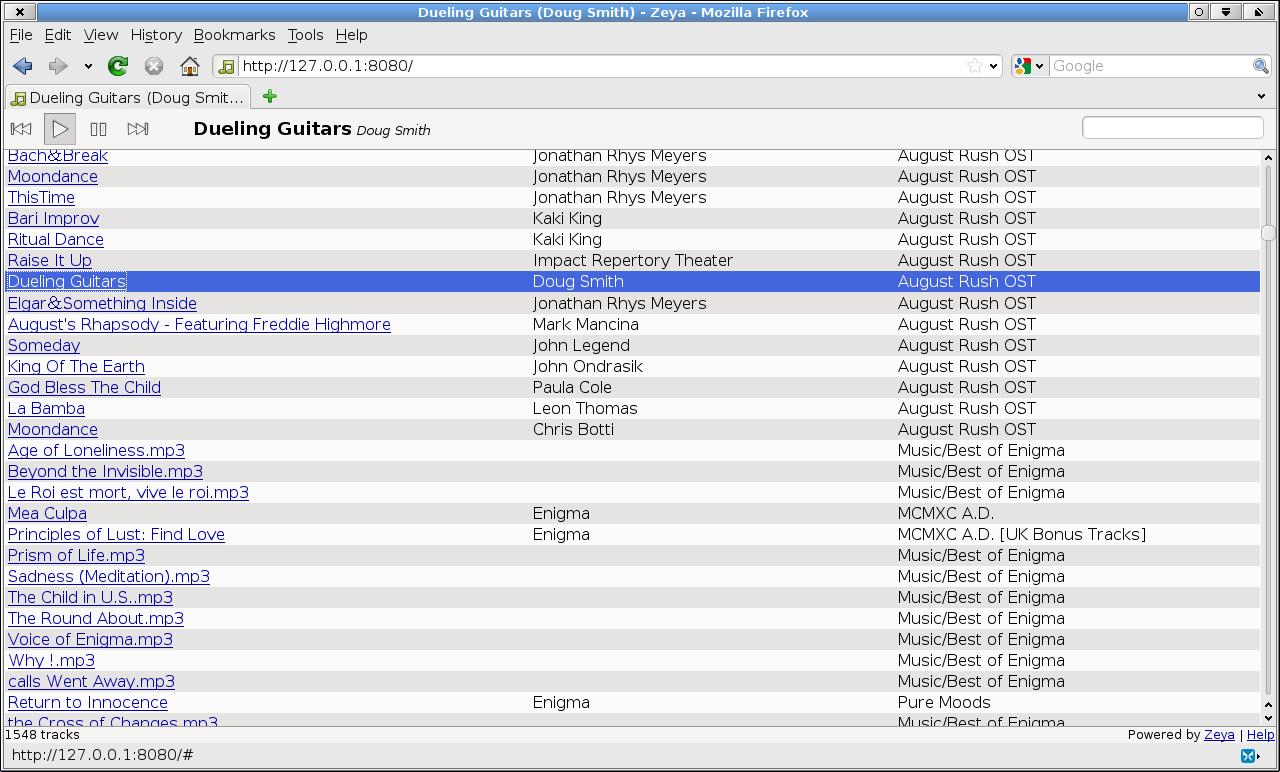Open the list all tabs dropdown

[x=1262, y=97]
